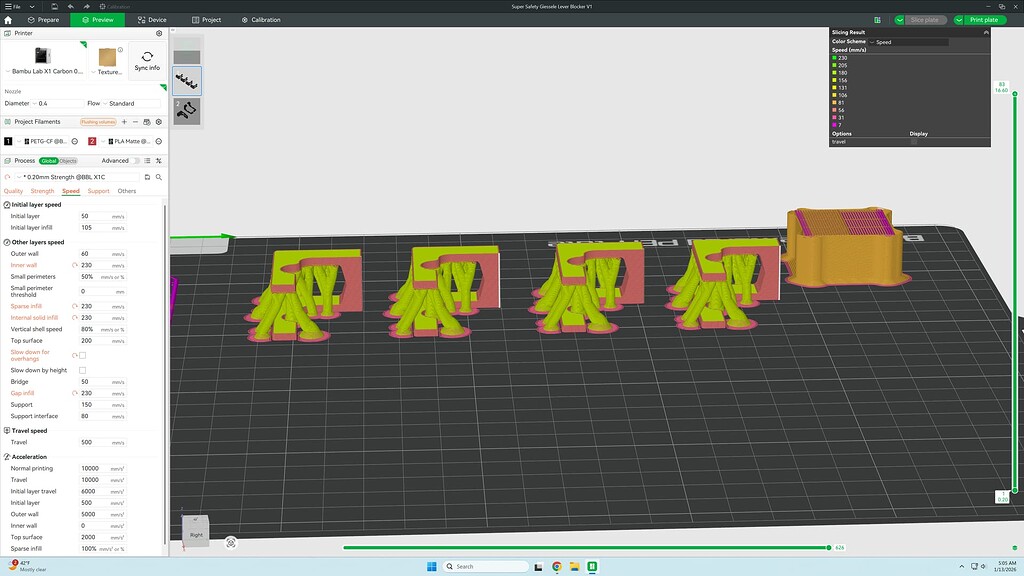The width and height of the screenshot is (1024, 576).
Task: Undo the last action with the undo arrow
Action: (x=71, y=7)
